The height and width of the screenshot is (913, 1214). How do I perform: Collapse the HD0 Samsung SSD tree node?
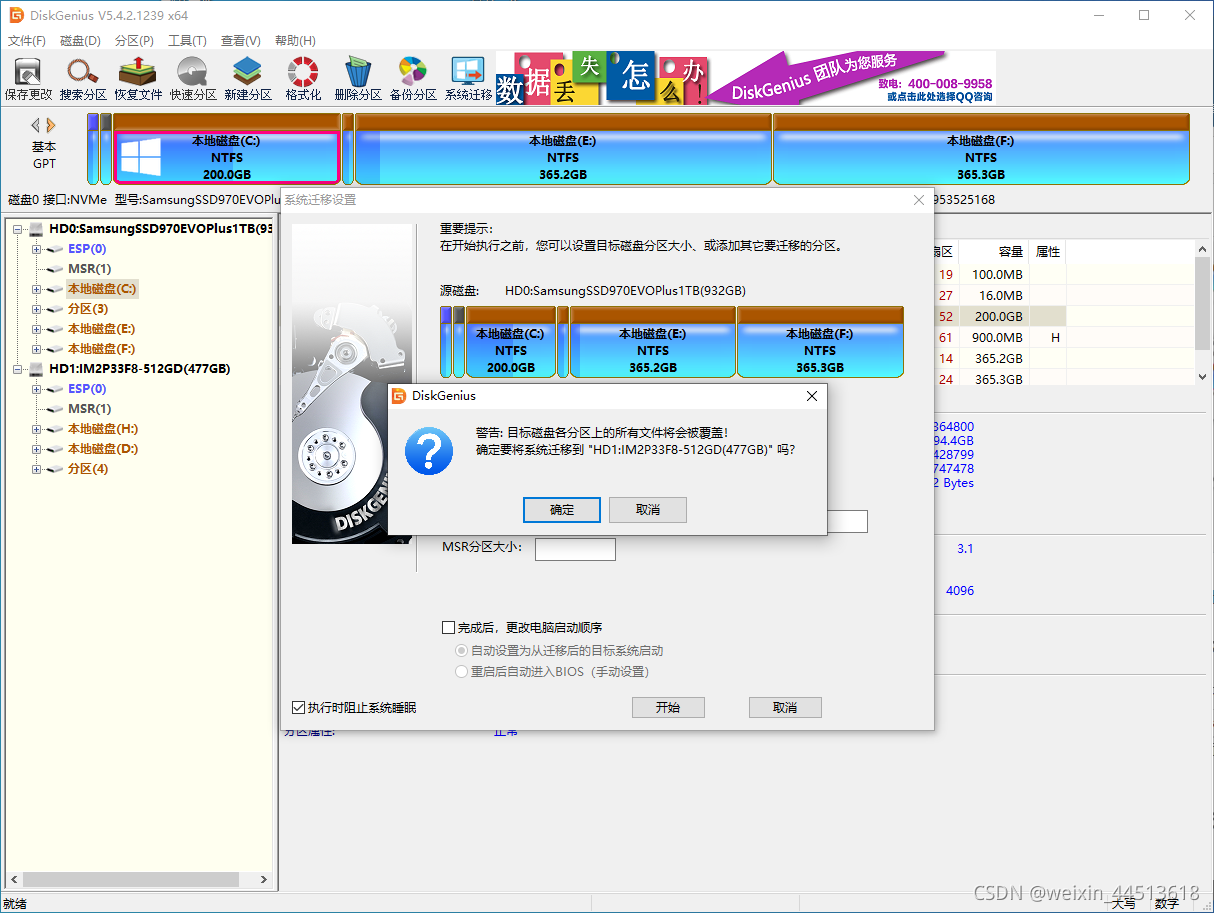coord(18,229)
